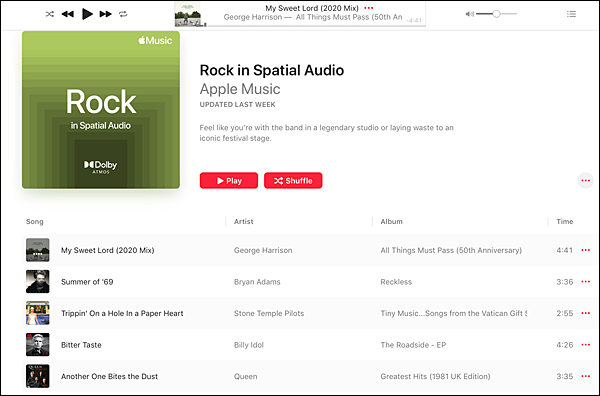Skip back to the previous track
Viewport: 600px width, 396px height.
pos(68,14)
